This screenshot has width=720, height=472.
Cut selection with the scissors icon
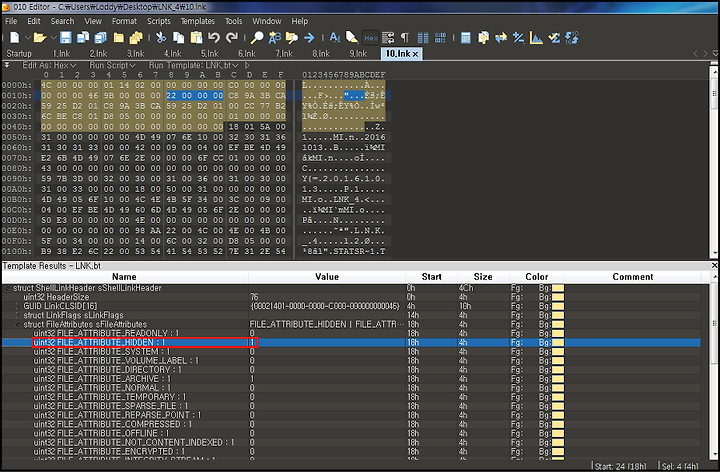161,38
